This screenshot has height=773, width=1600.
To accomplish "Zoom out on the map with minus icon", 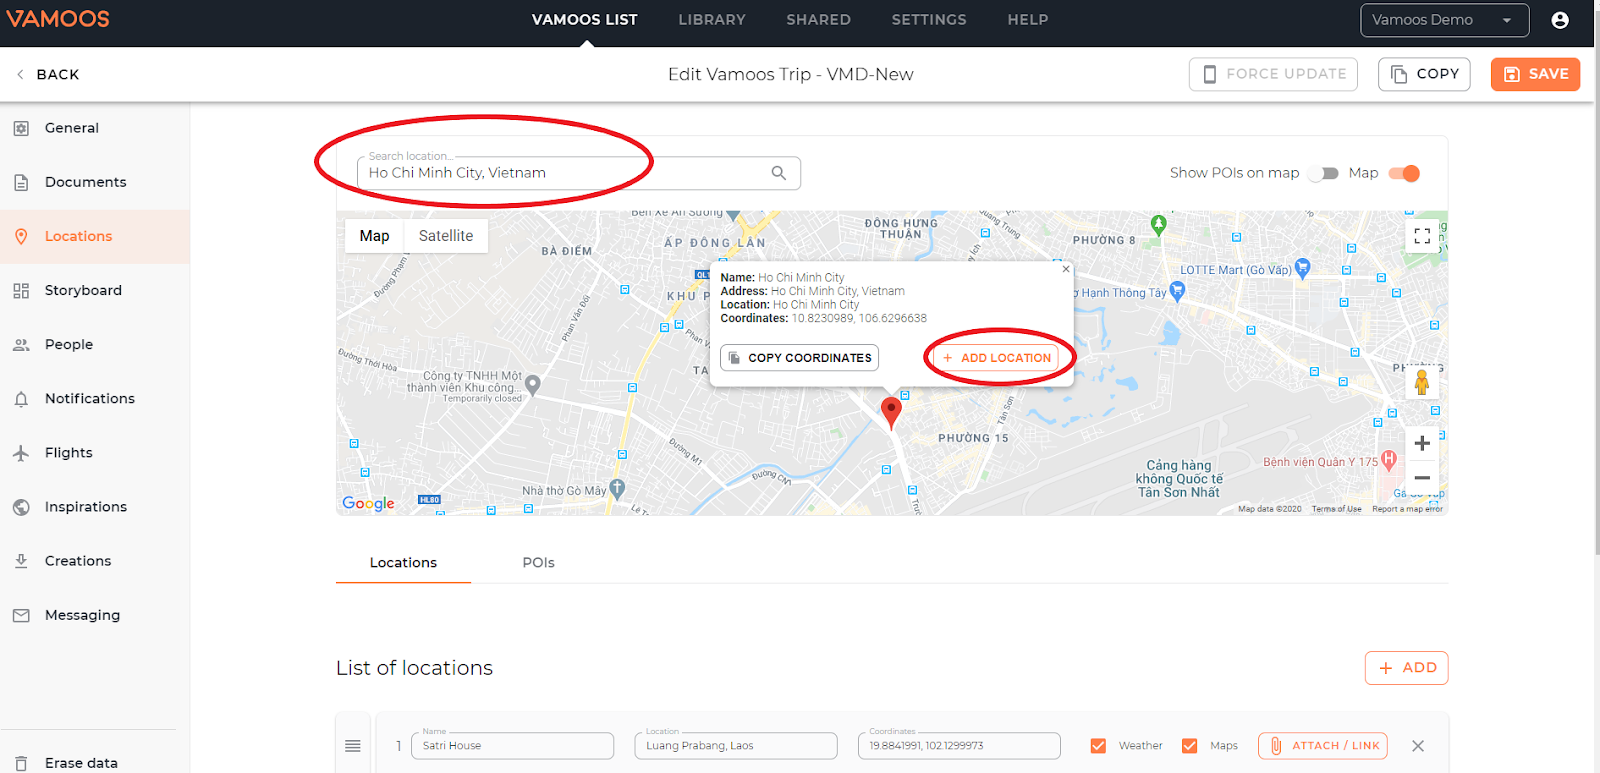I will (x=1422, y=478).
